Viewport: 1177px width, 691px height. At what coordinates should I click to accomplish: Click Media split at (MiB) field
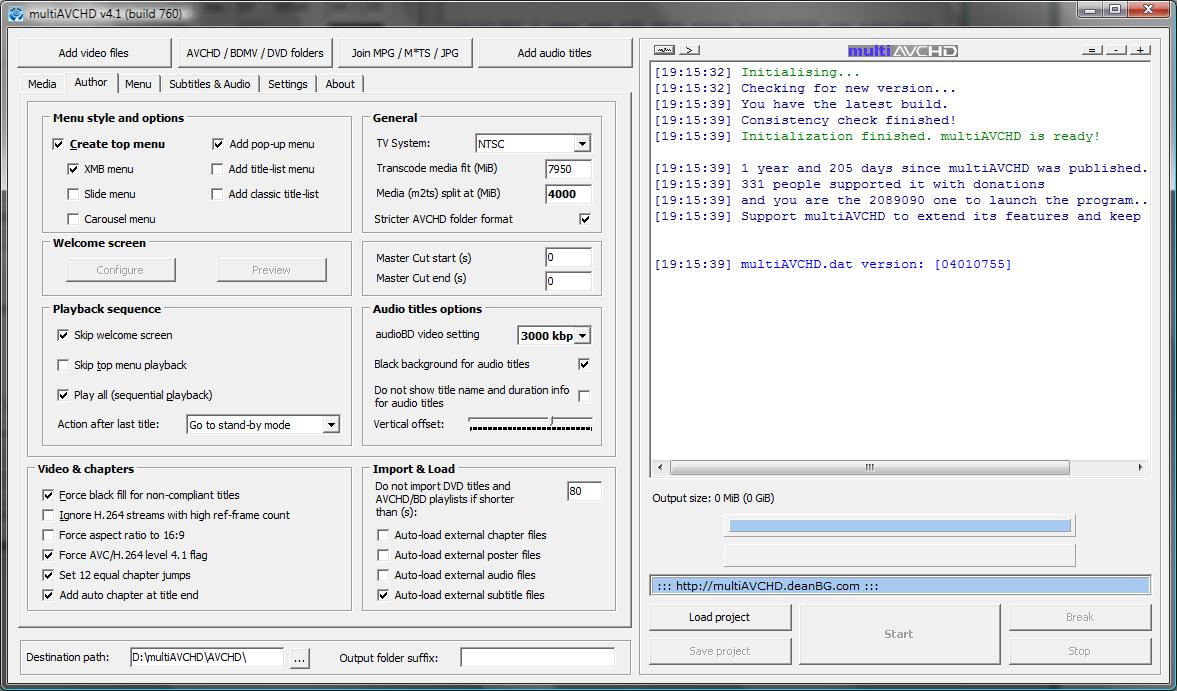point(568,194)
